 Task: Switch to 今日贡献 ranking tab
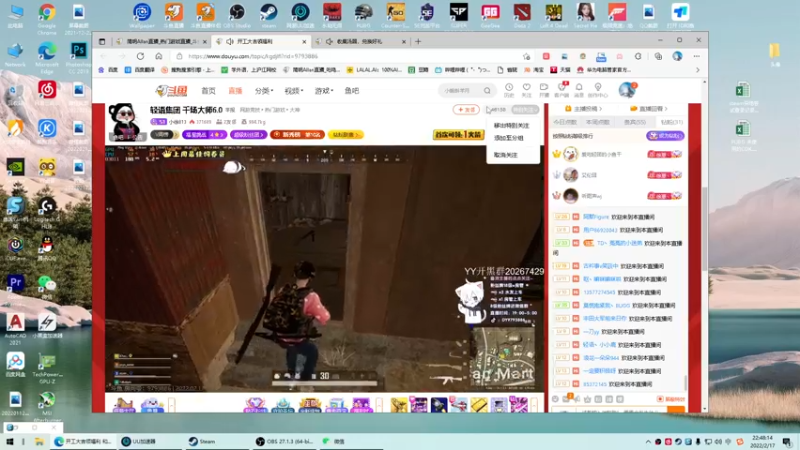point(565,122)
